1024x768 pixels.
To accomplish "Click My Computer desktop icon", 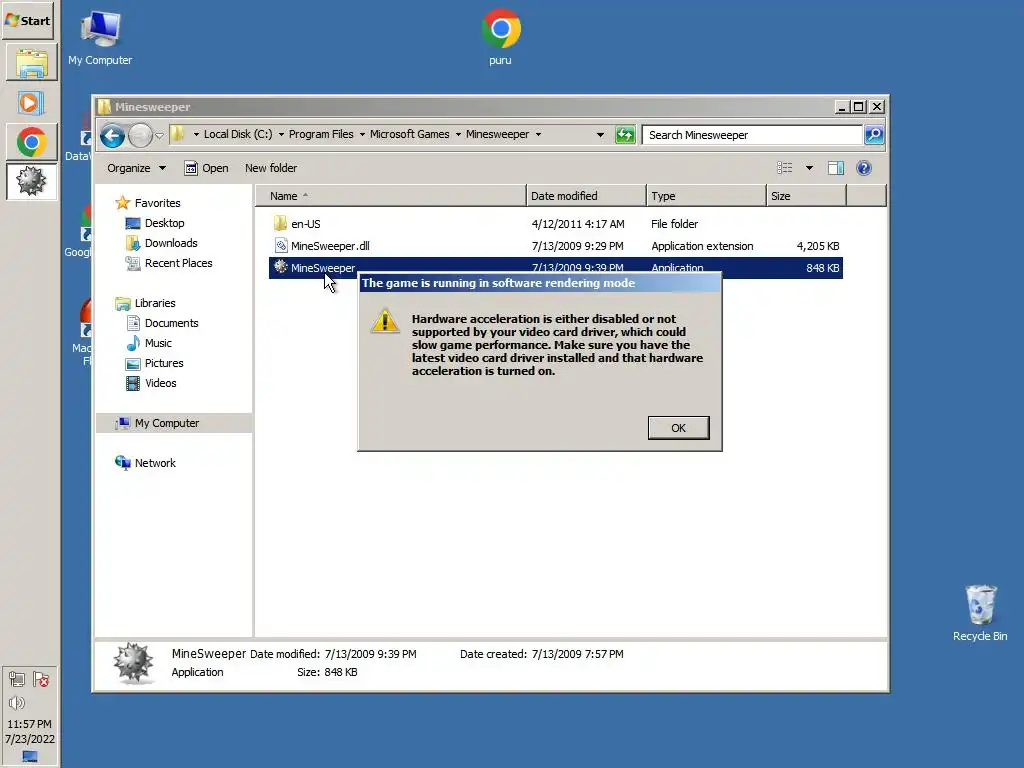I will pyautogui.click(x=100, y=38).
